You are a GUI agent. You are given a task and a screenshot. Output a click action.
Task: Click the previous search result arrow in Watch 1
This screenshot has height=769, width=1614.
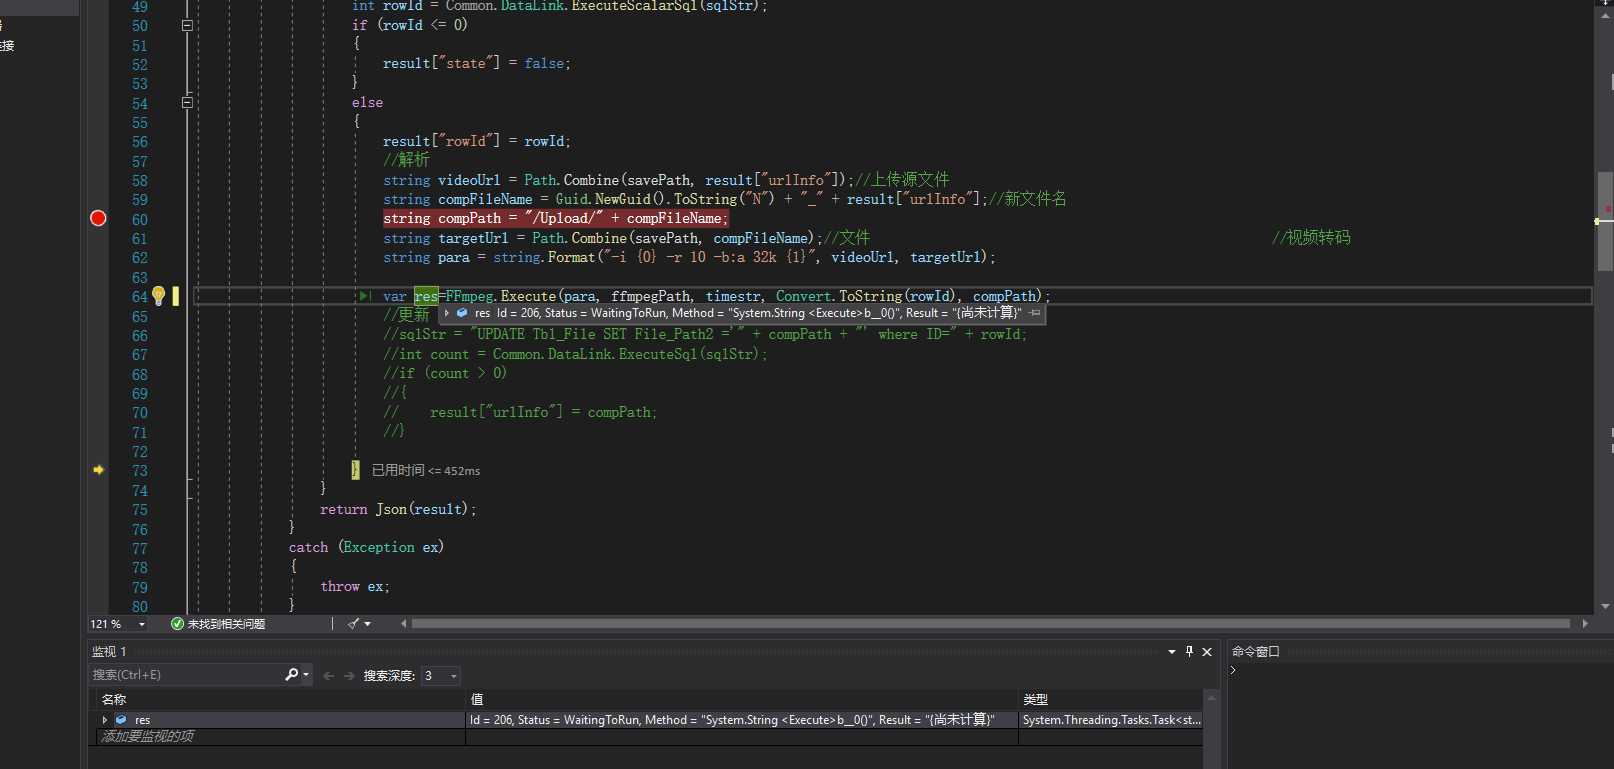pos(328,676)
